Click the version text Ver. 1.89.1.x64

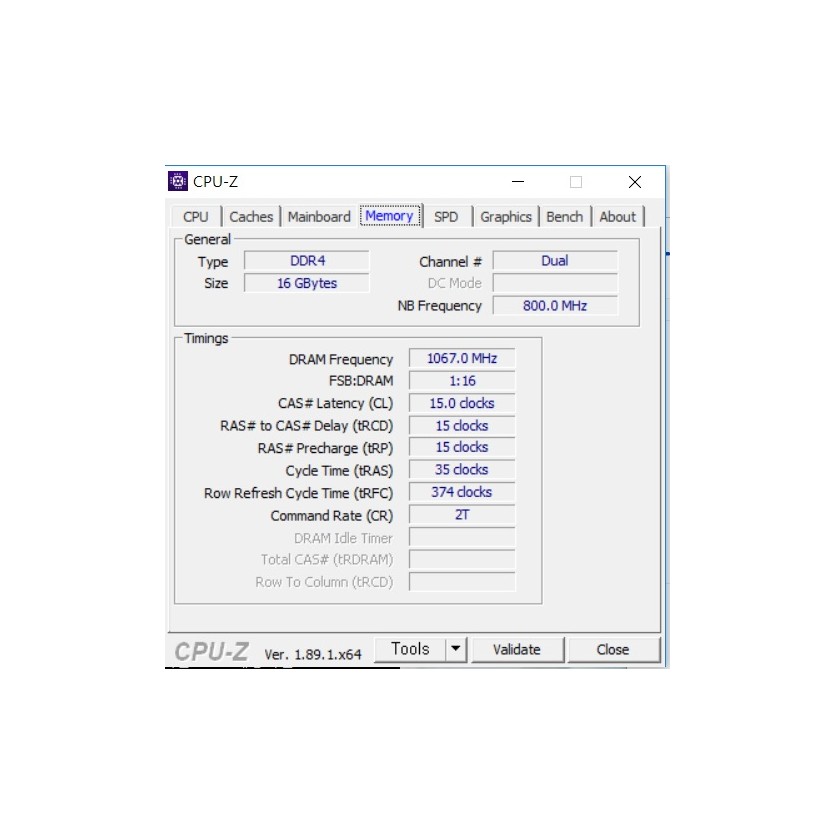[x=313, y=654]
